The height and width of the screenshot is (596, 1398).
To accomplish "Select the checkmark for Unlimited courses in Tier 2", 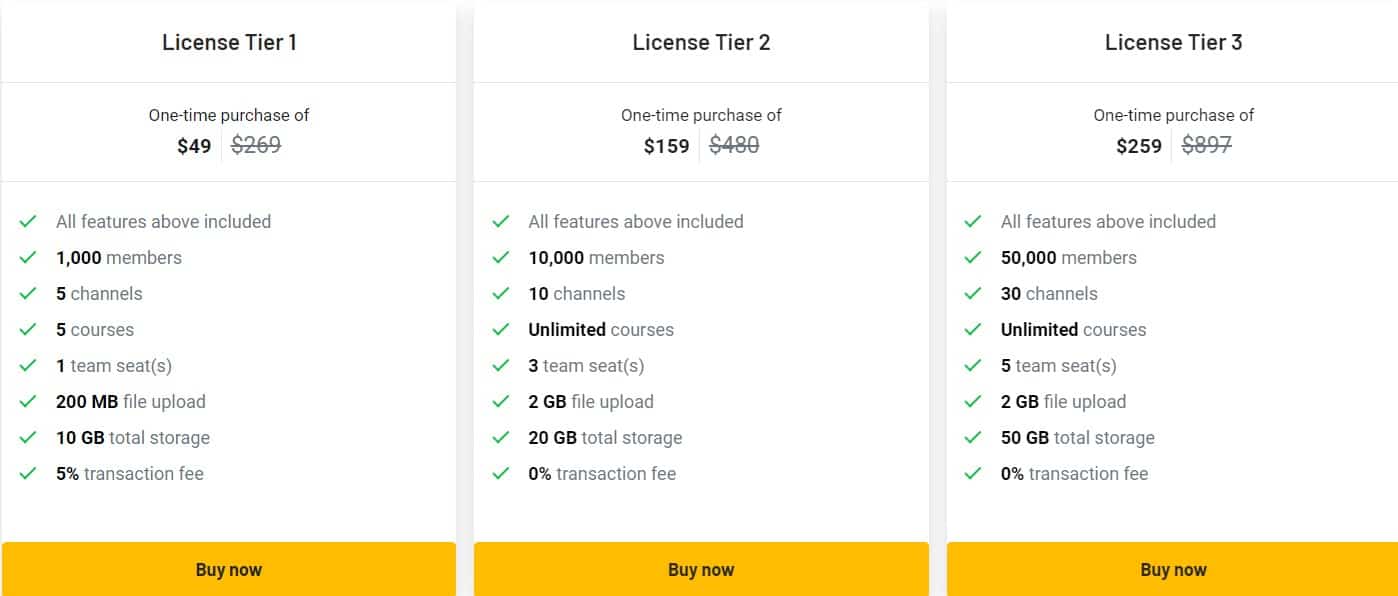I will 500,329.
